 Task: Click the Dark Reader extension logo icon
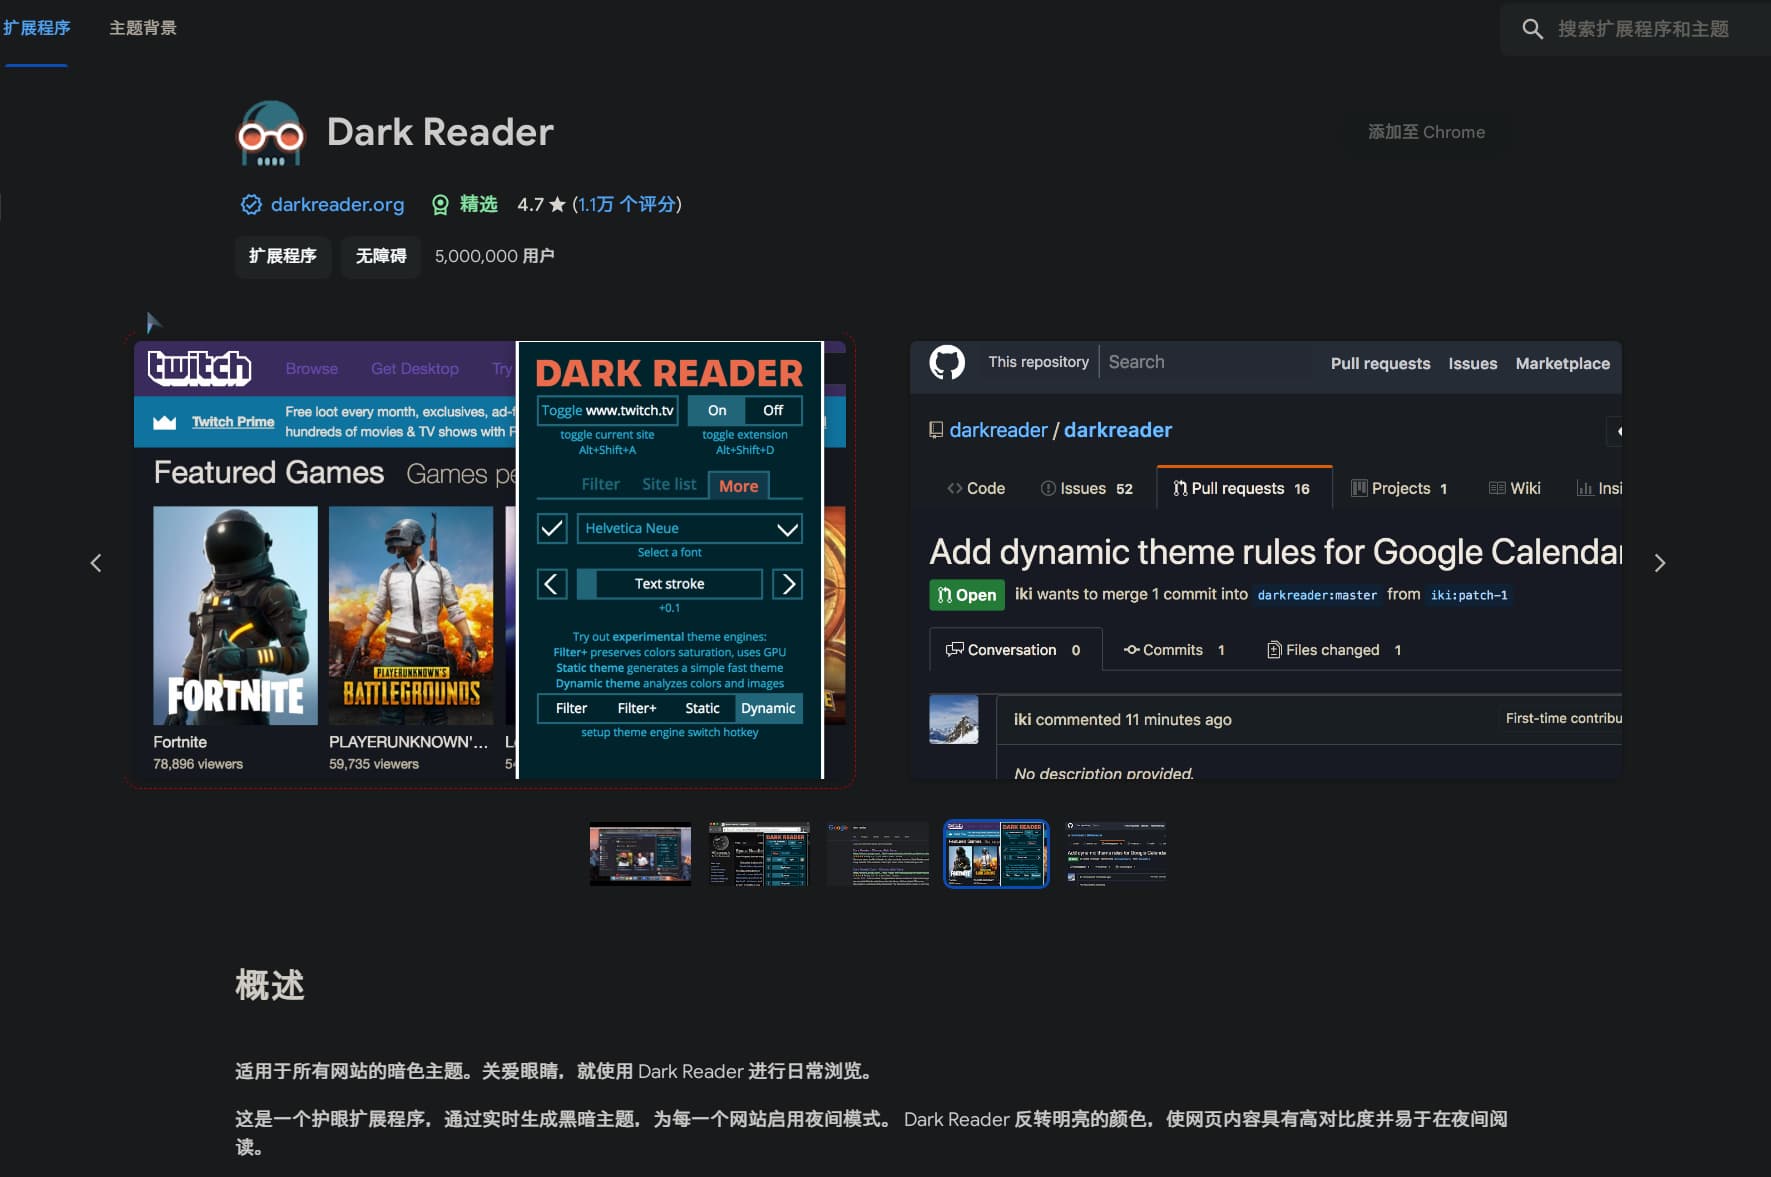[270, 133]
